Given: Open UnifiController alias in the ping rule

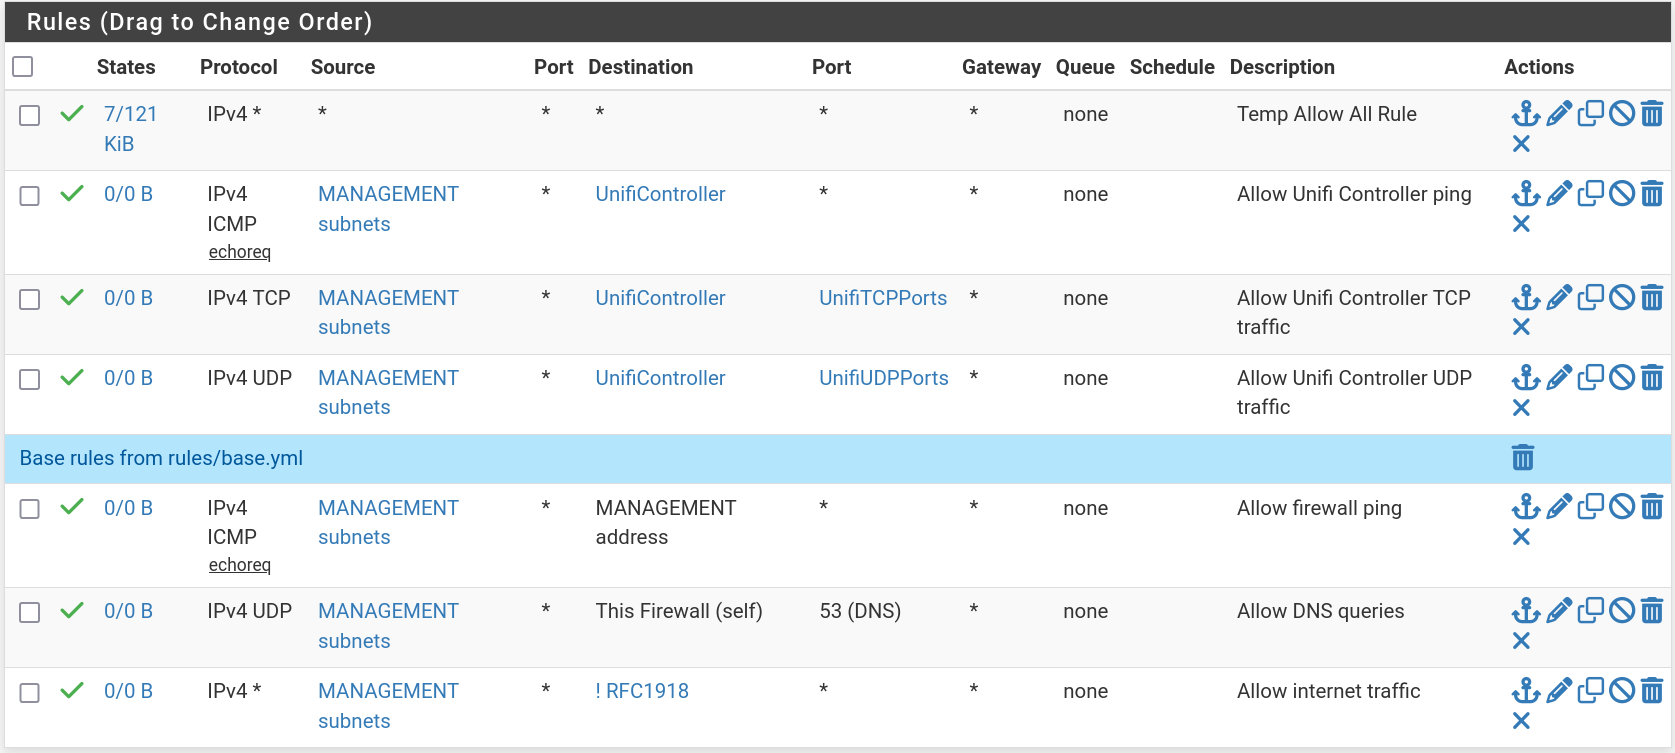Looking at the screenshot, I should pyautogui.click(x=660, y=194).
